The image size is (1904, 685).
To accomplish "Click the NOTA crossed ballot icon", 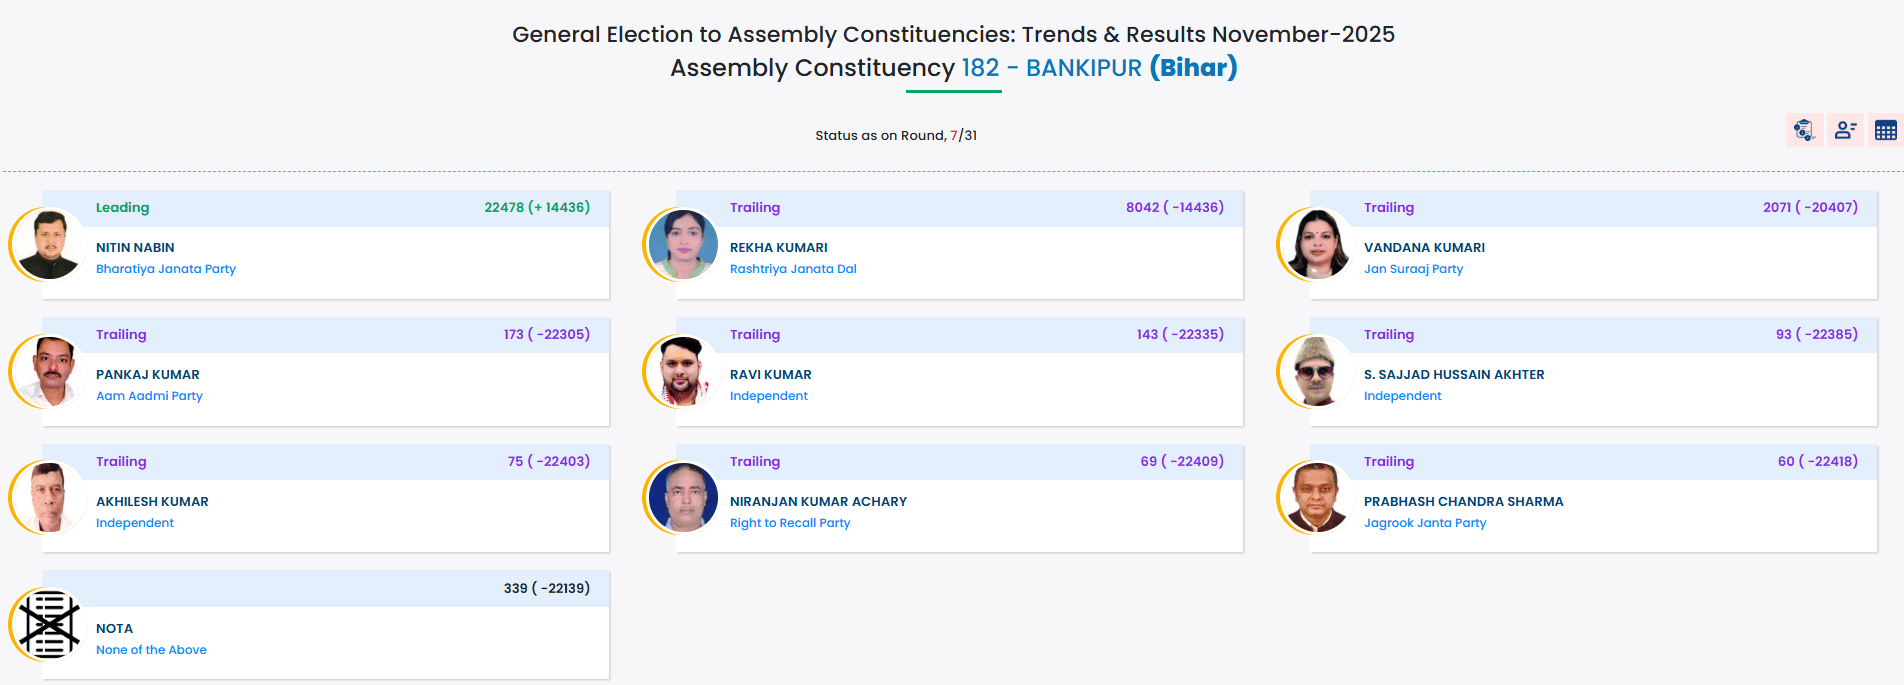I will pos(48,625).
